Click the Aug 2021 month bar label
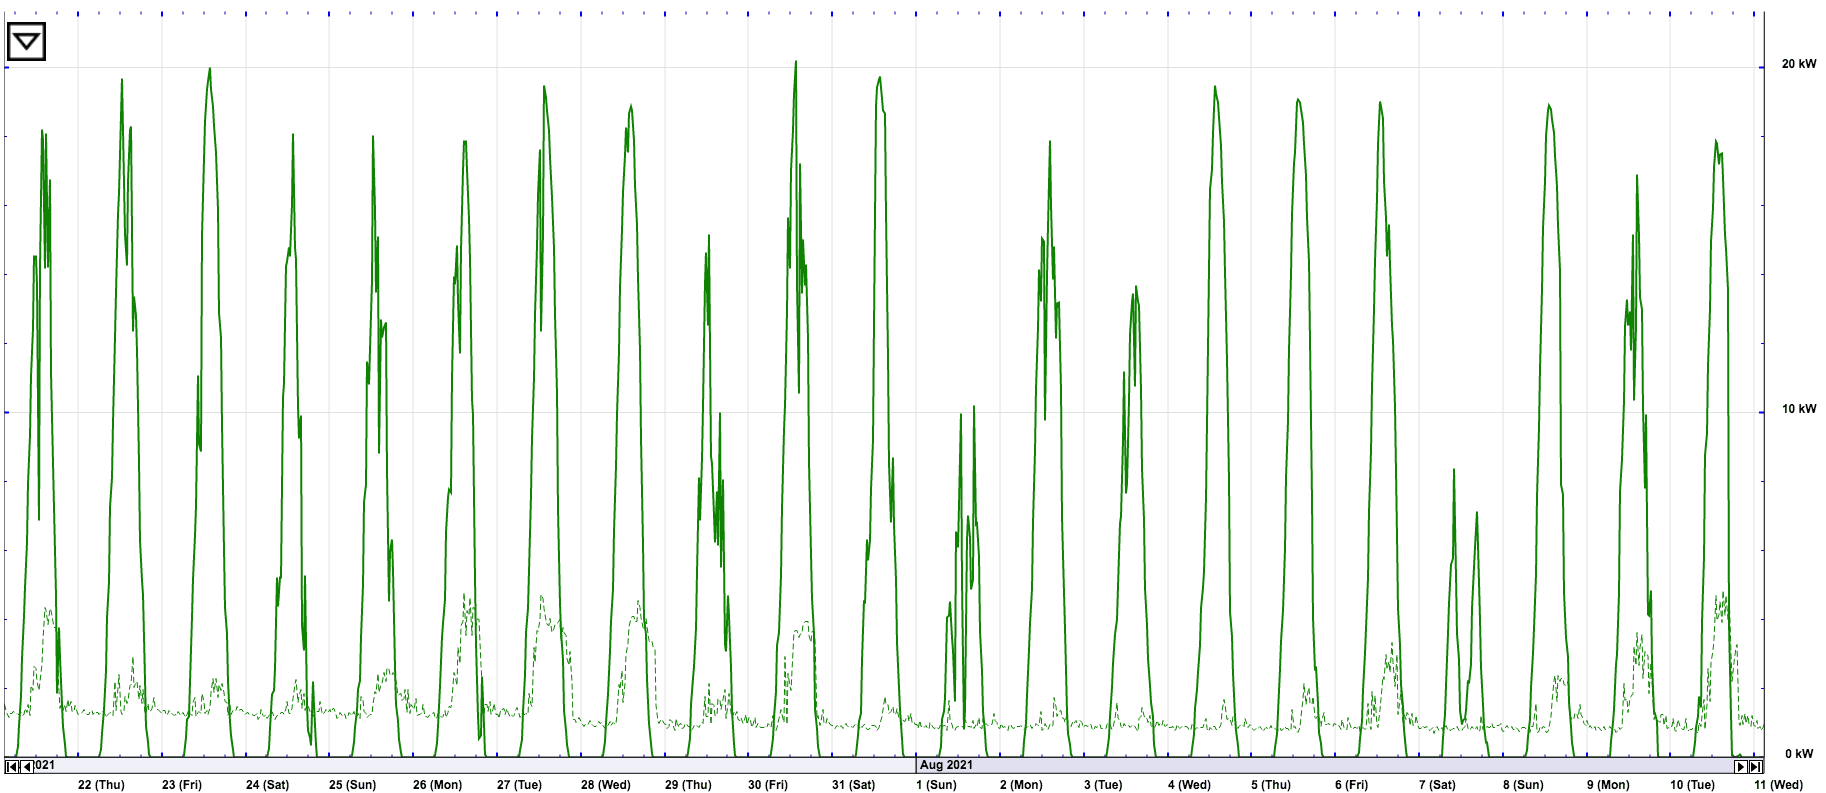Screen dimensions: 1826x793 click(x=946, y=765)
